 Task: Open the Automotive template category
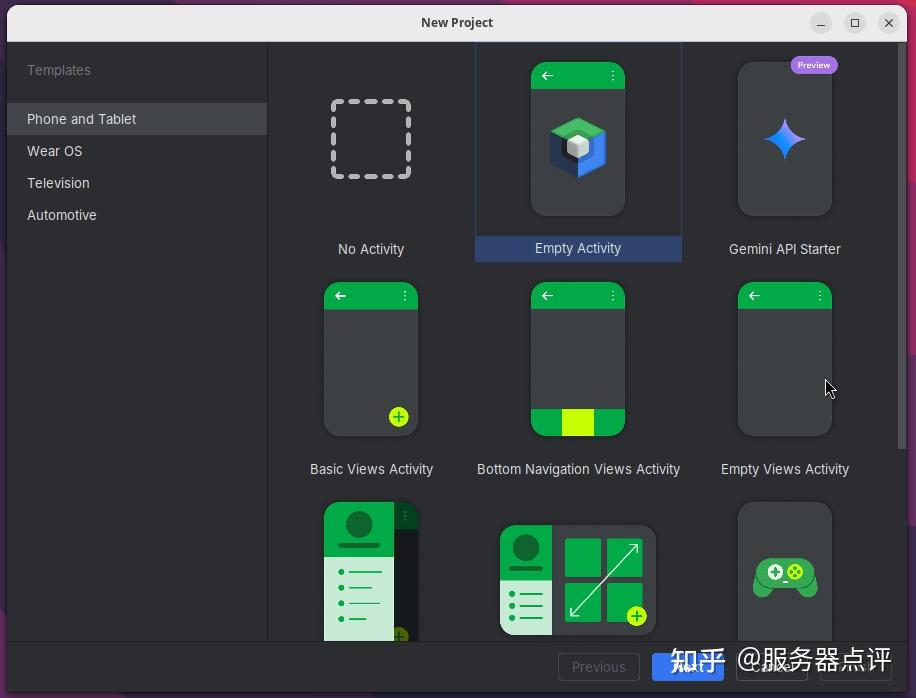tap(61, 215)
